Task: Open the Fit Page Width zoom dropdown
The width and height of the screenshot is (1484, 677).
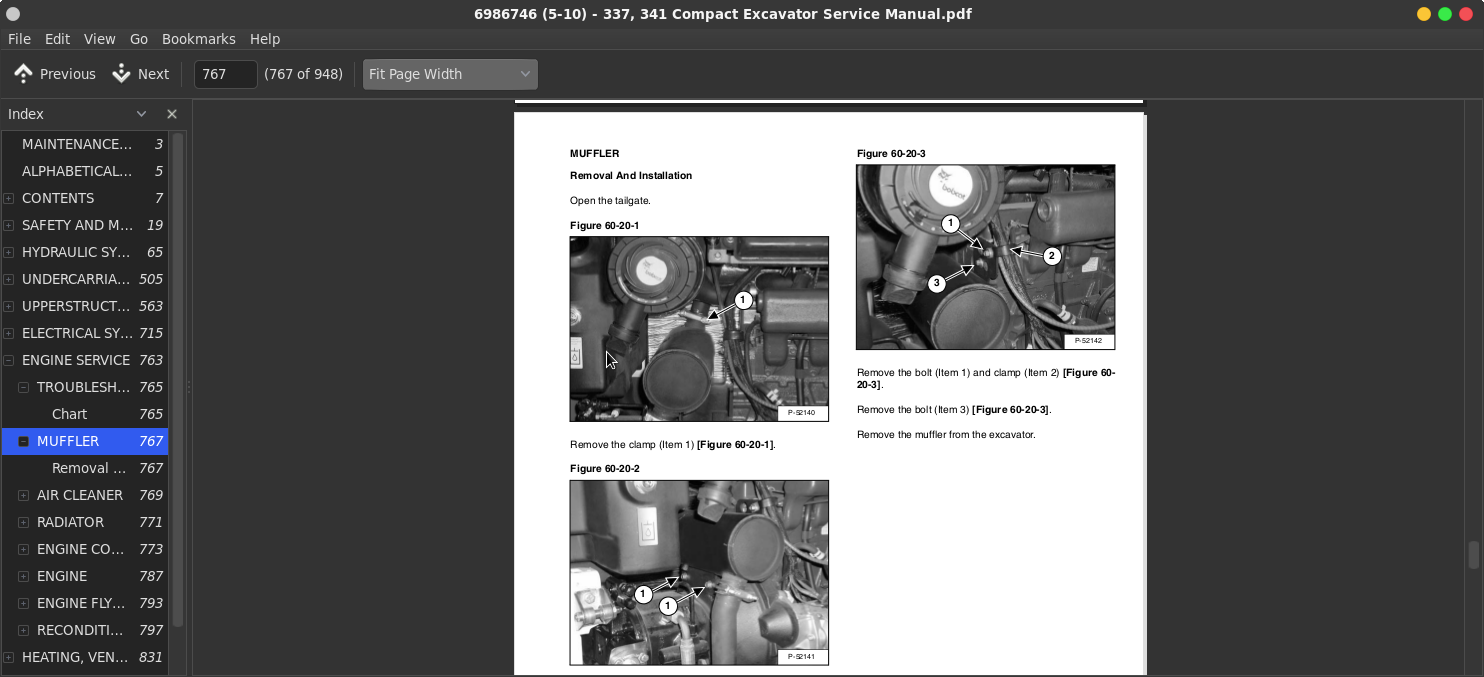Action: [x=449, y=74]
